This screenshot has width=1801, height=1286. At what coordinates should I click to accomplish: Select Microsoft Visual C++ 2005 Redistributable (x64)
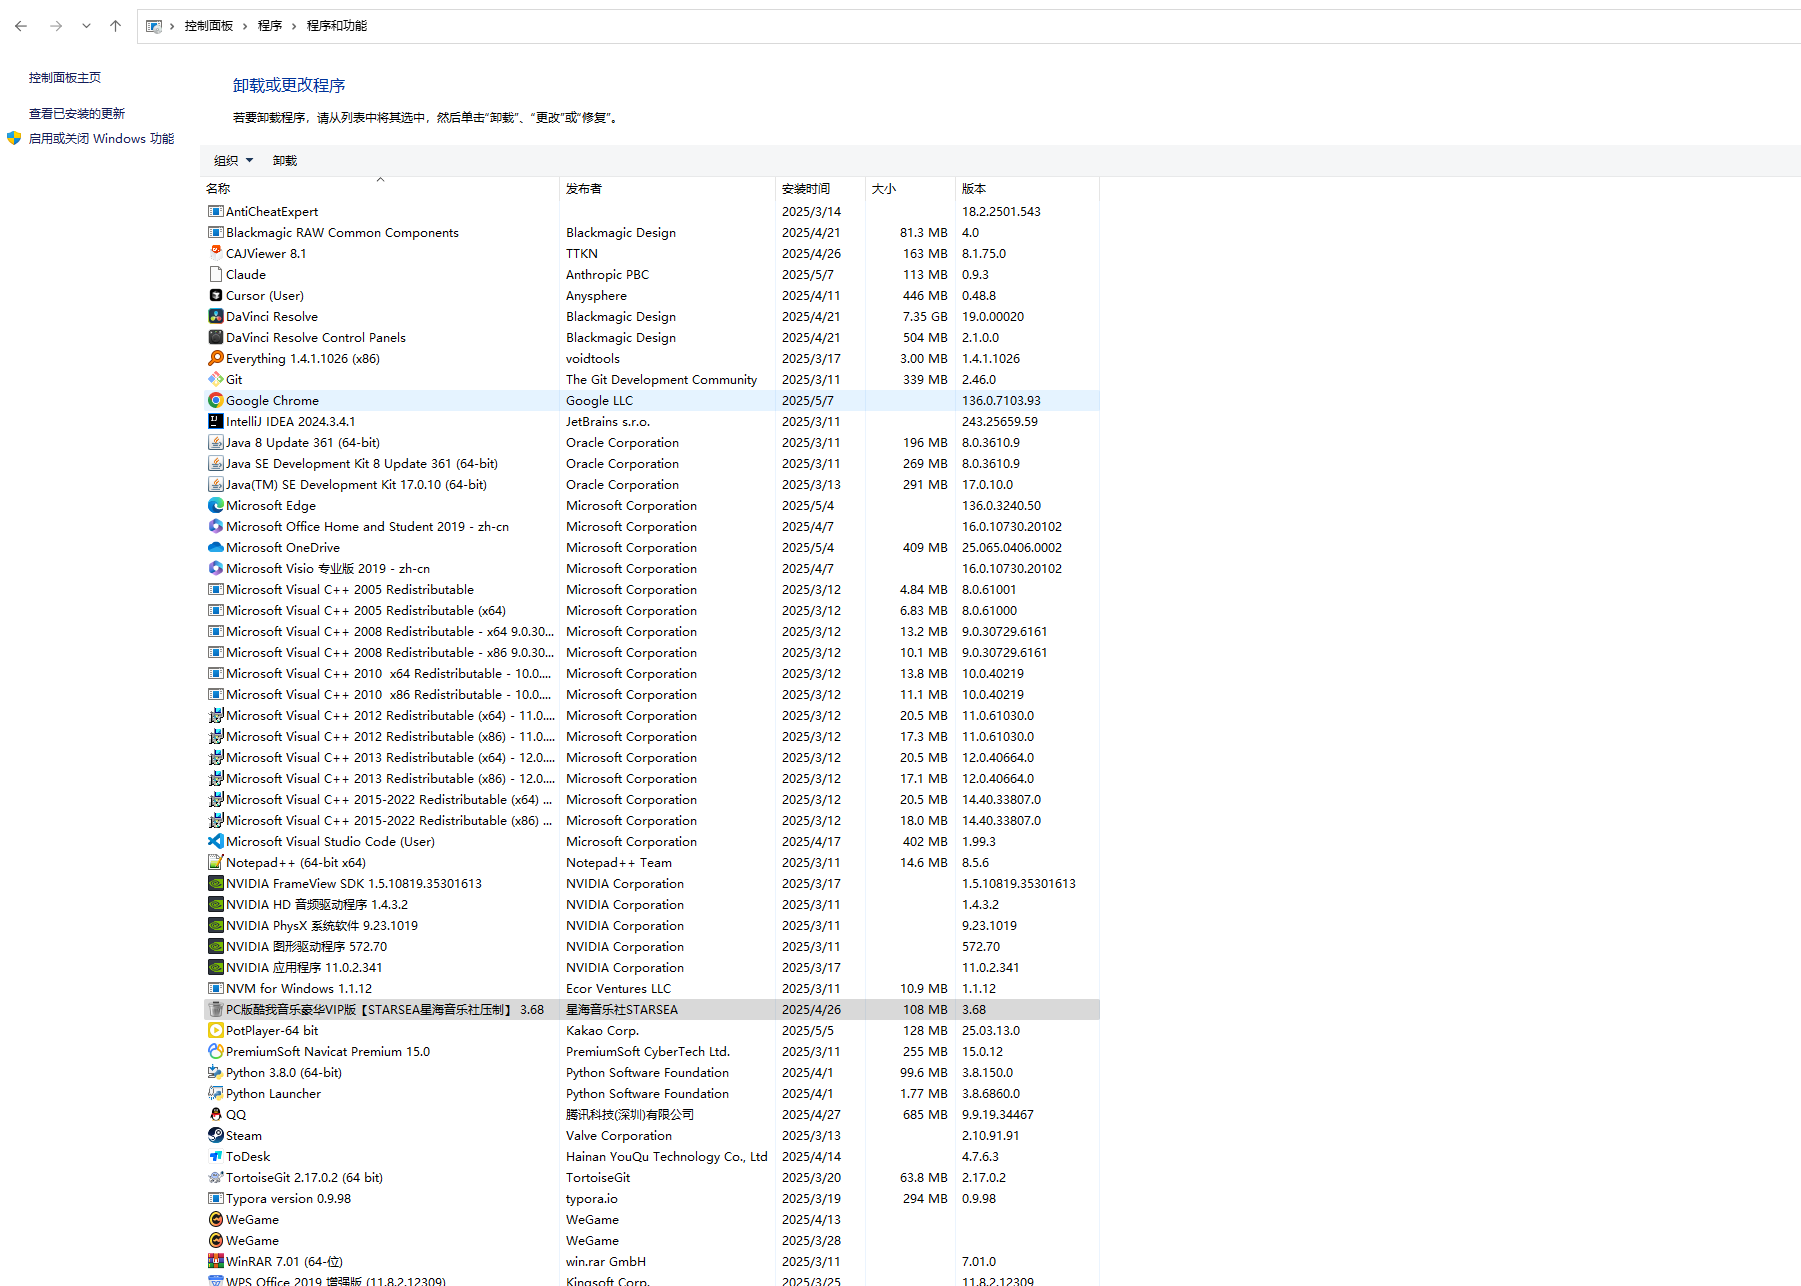651,611
